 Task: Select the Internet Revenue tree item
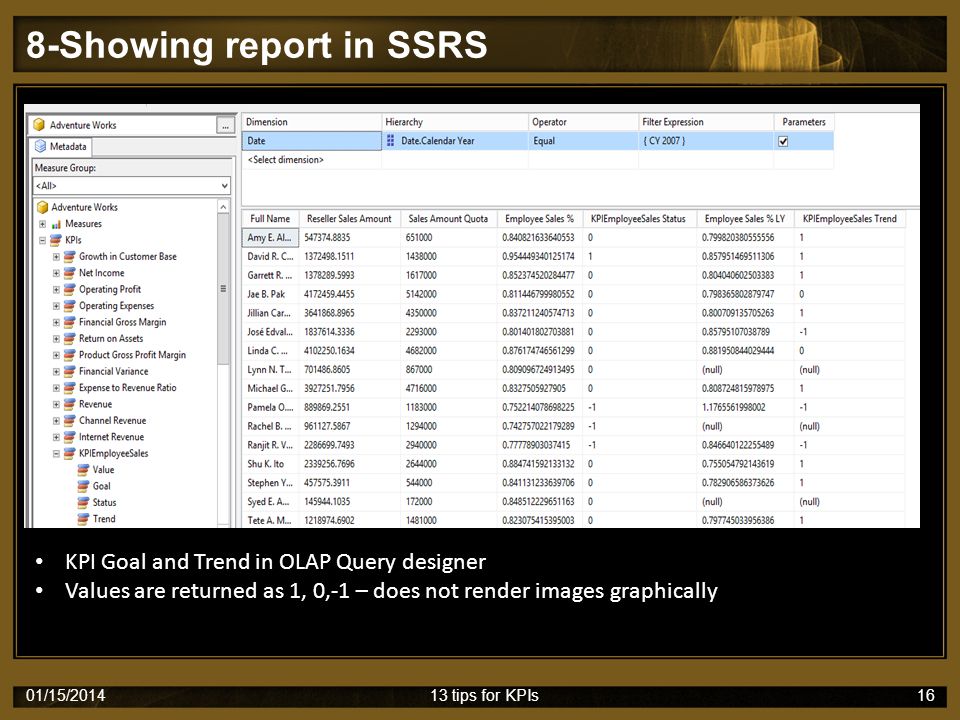111,437
